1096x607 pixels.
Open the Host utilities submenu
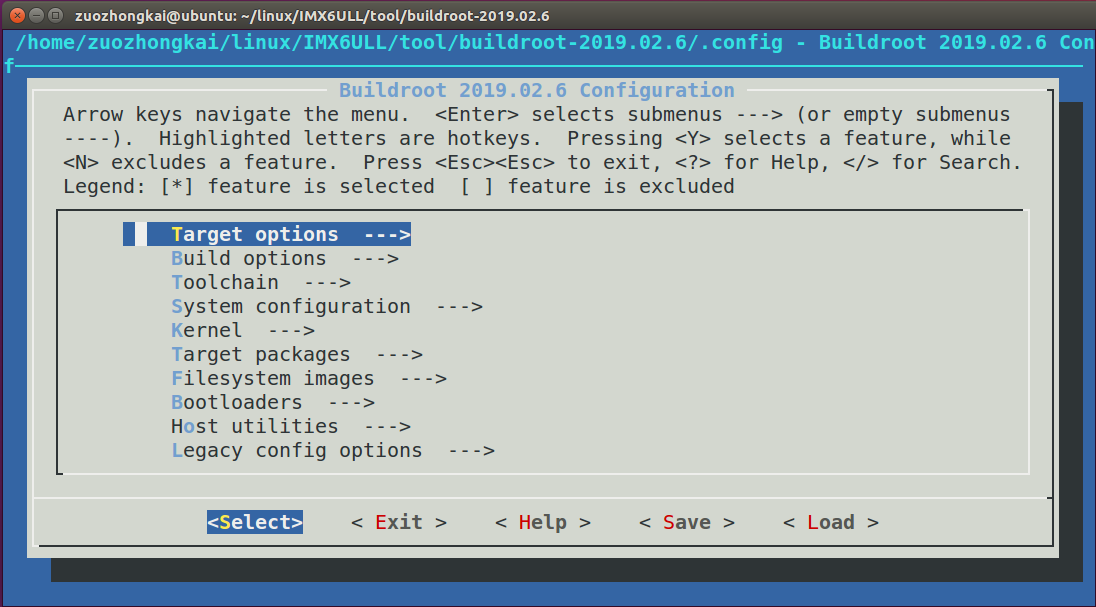point(291,427)
